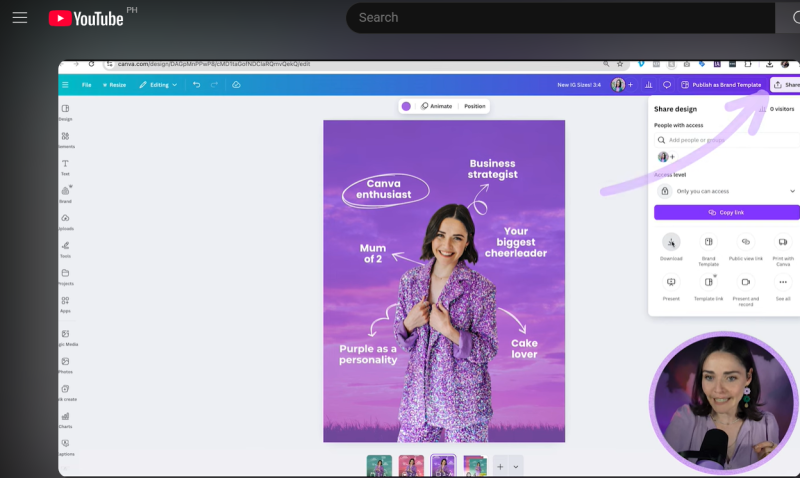Choose Print with Canva option
The width and height of the screenshot is (800, 478).
coord(783,250)
